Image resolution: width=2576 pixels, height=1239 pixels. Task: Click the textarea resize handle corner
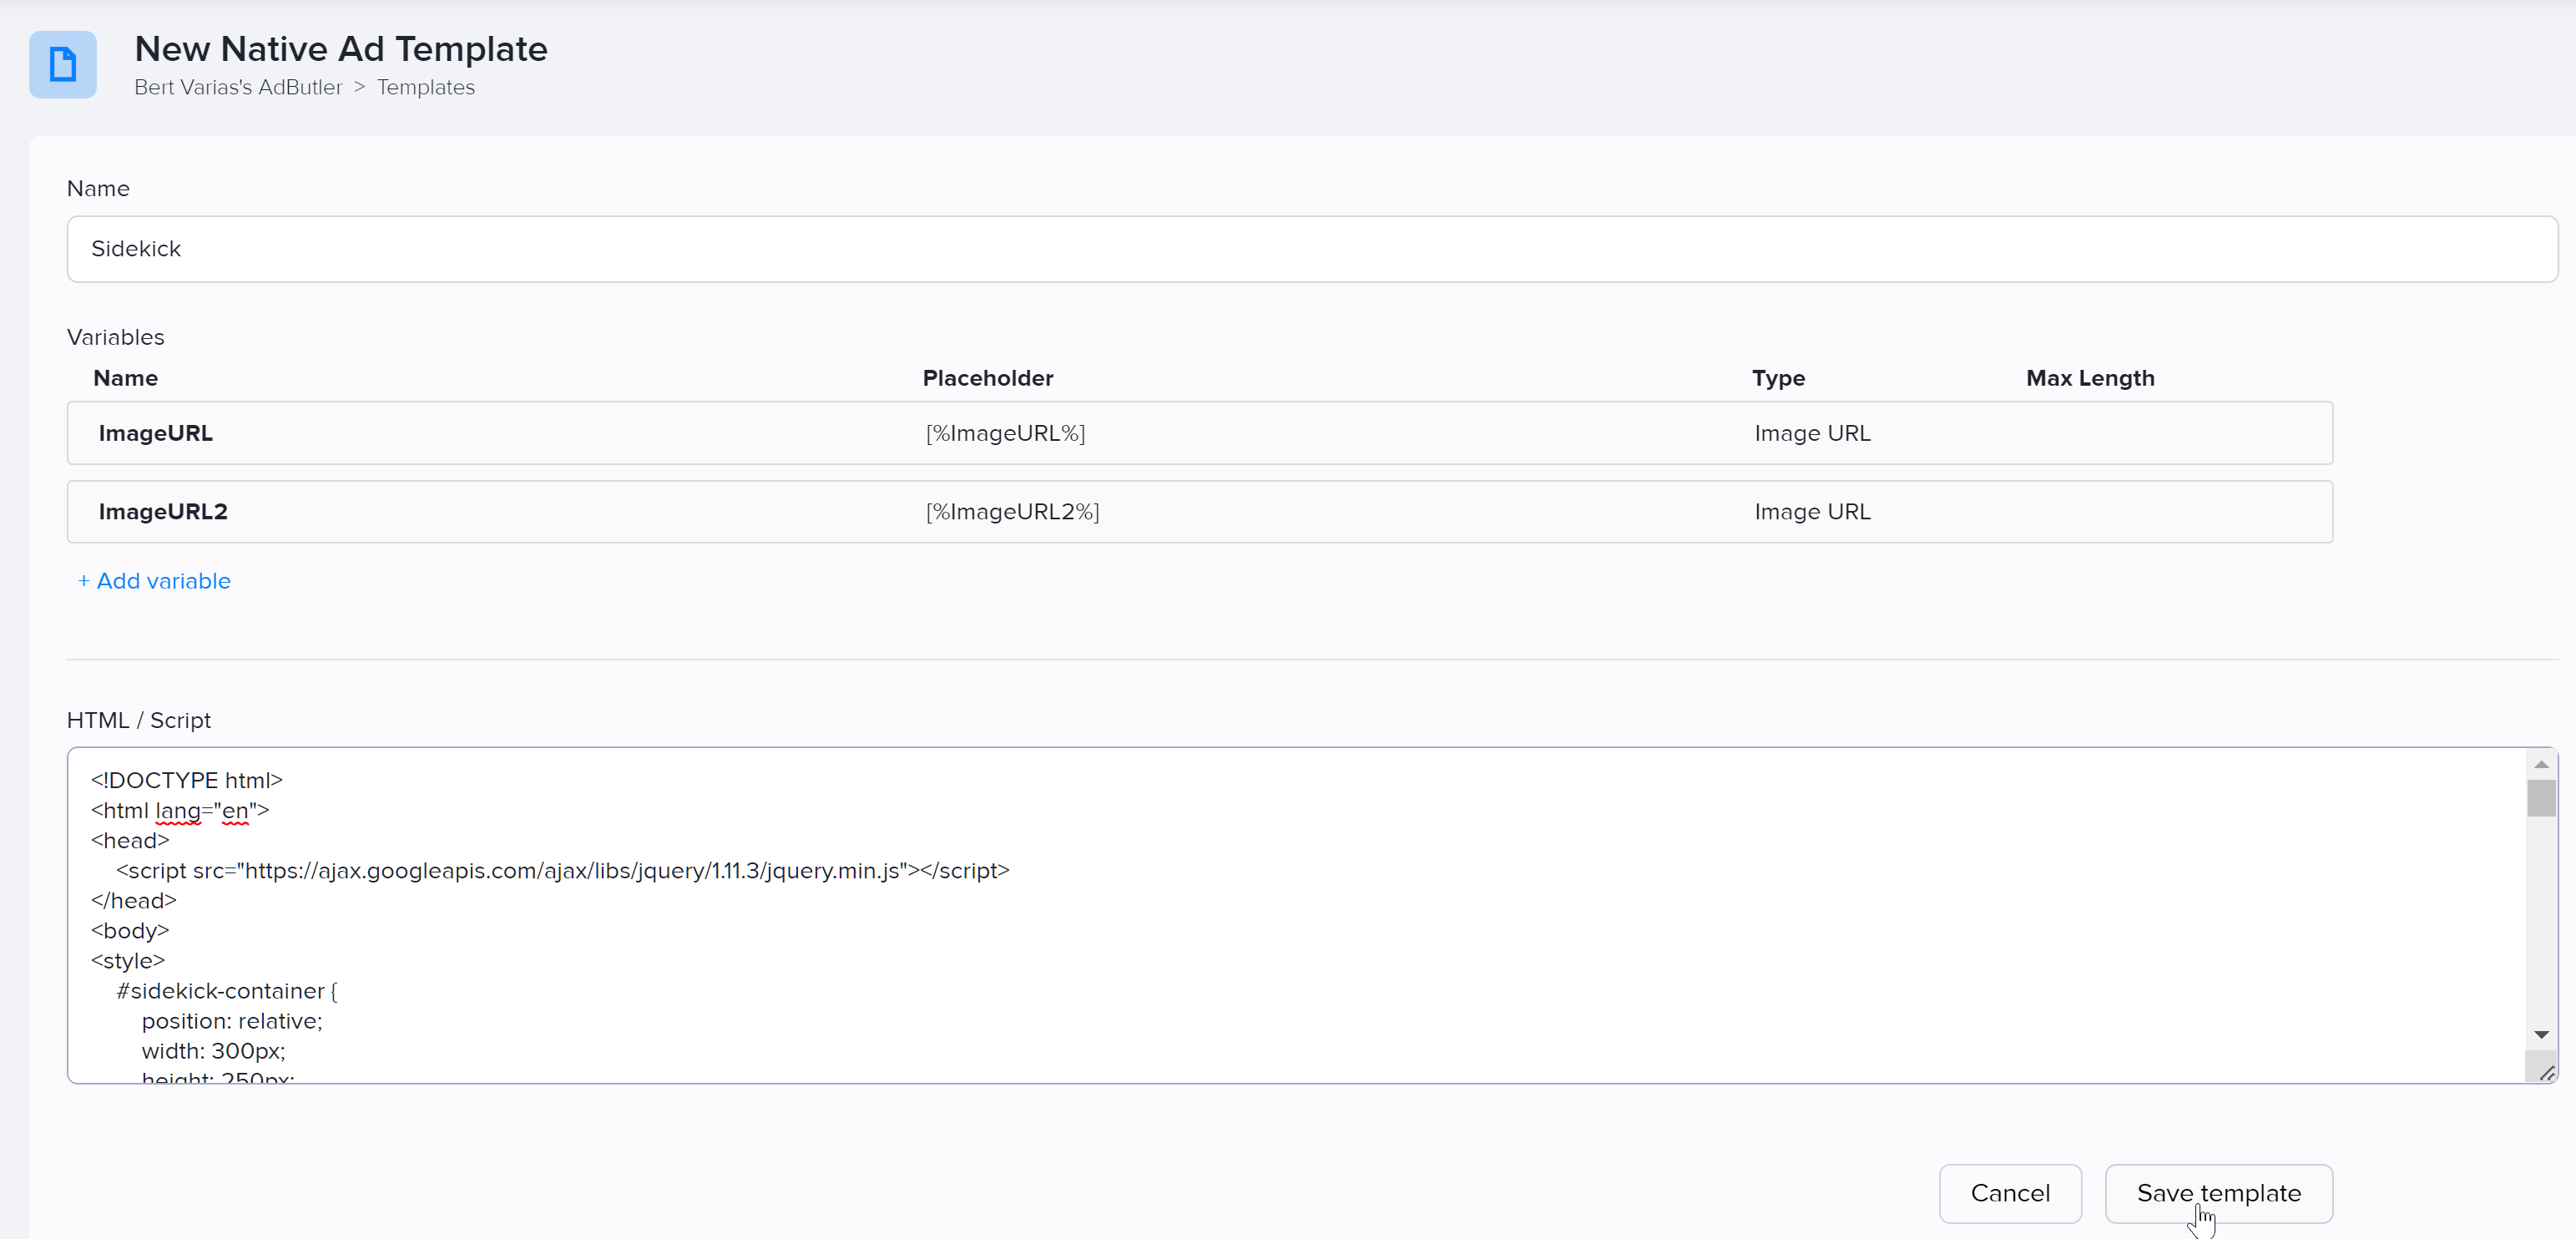coord(2546,1073)
